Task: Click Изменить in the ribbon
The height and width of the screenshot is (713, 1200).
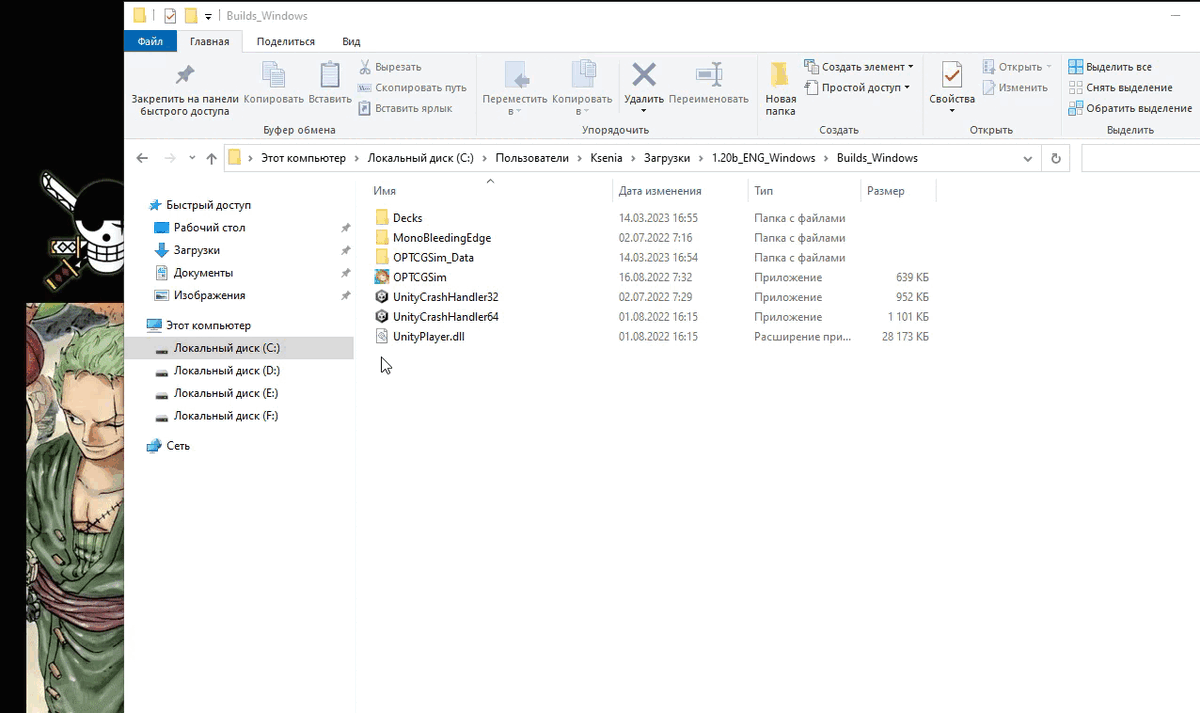Action: pyautogui.click(x=1015, y=88)
